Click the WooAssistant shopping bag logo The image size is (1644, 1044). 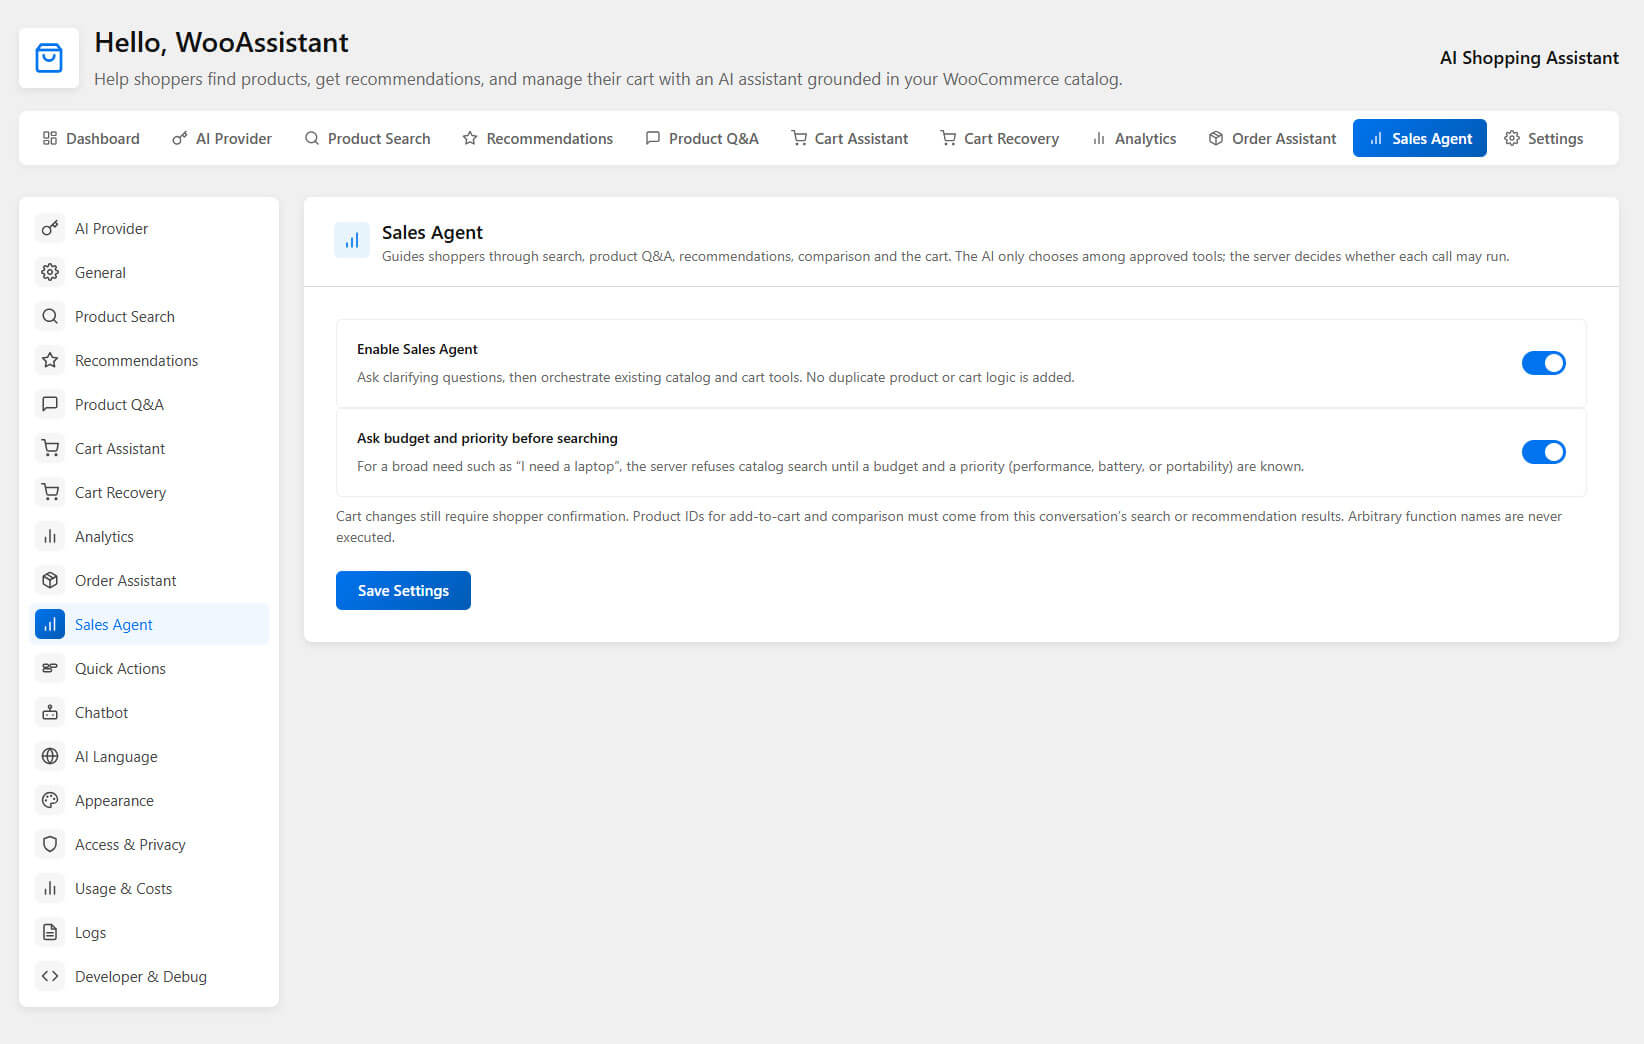click(49, 58)
